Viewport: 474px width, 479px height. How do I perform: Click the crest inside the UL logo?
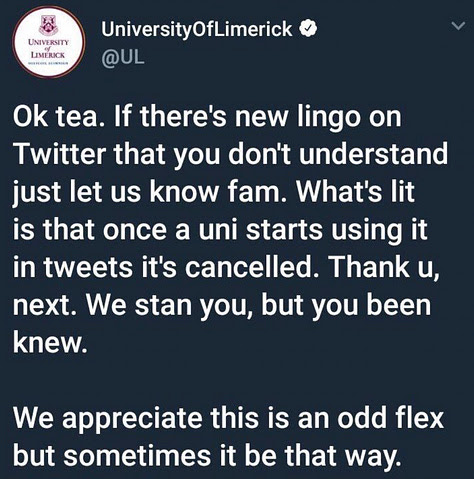(x=49, y=25)
